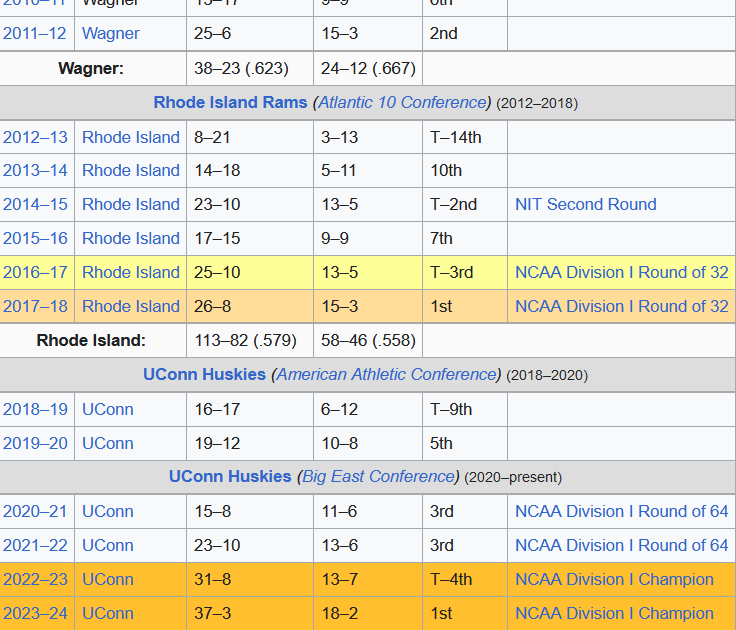The width and height of the screenshot is (736, 630).
Task: Click the 2012–13 season link
Action: [35, 137]
